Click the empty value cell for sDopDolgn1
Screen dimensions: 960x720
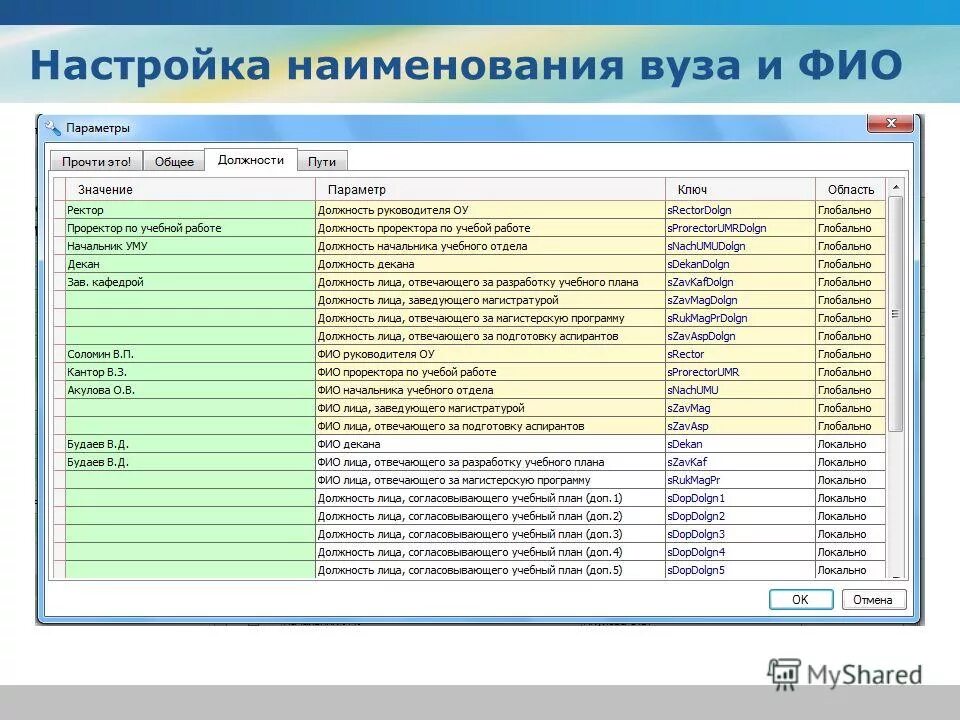click(190, 498)
